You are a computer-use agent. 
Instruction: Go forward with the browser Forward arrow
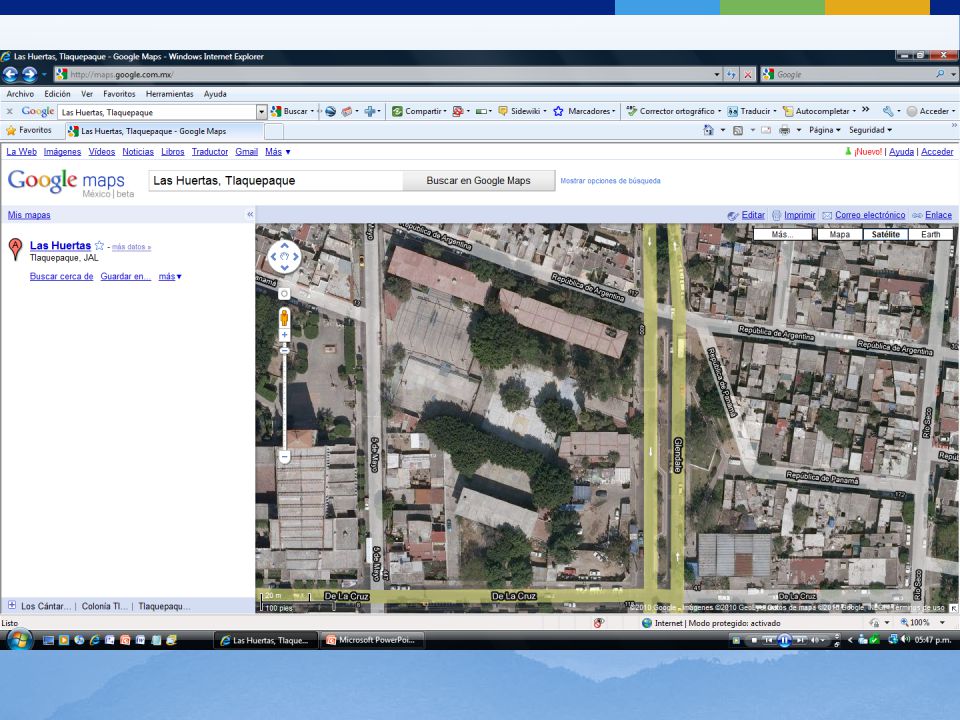29,75
